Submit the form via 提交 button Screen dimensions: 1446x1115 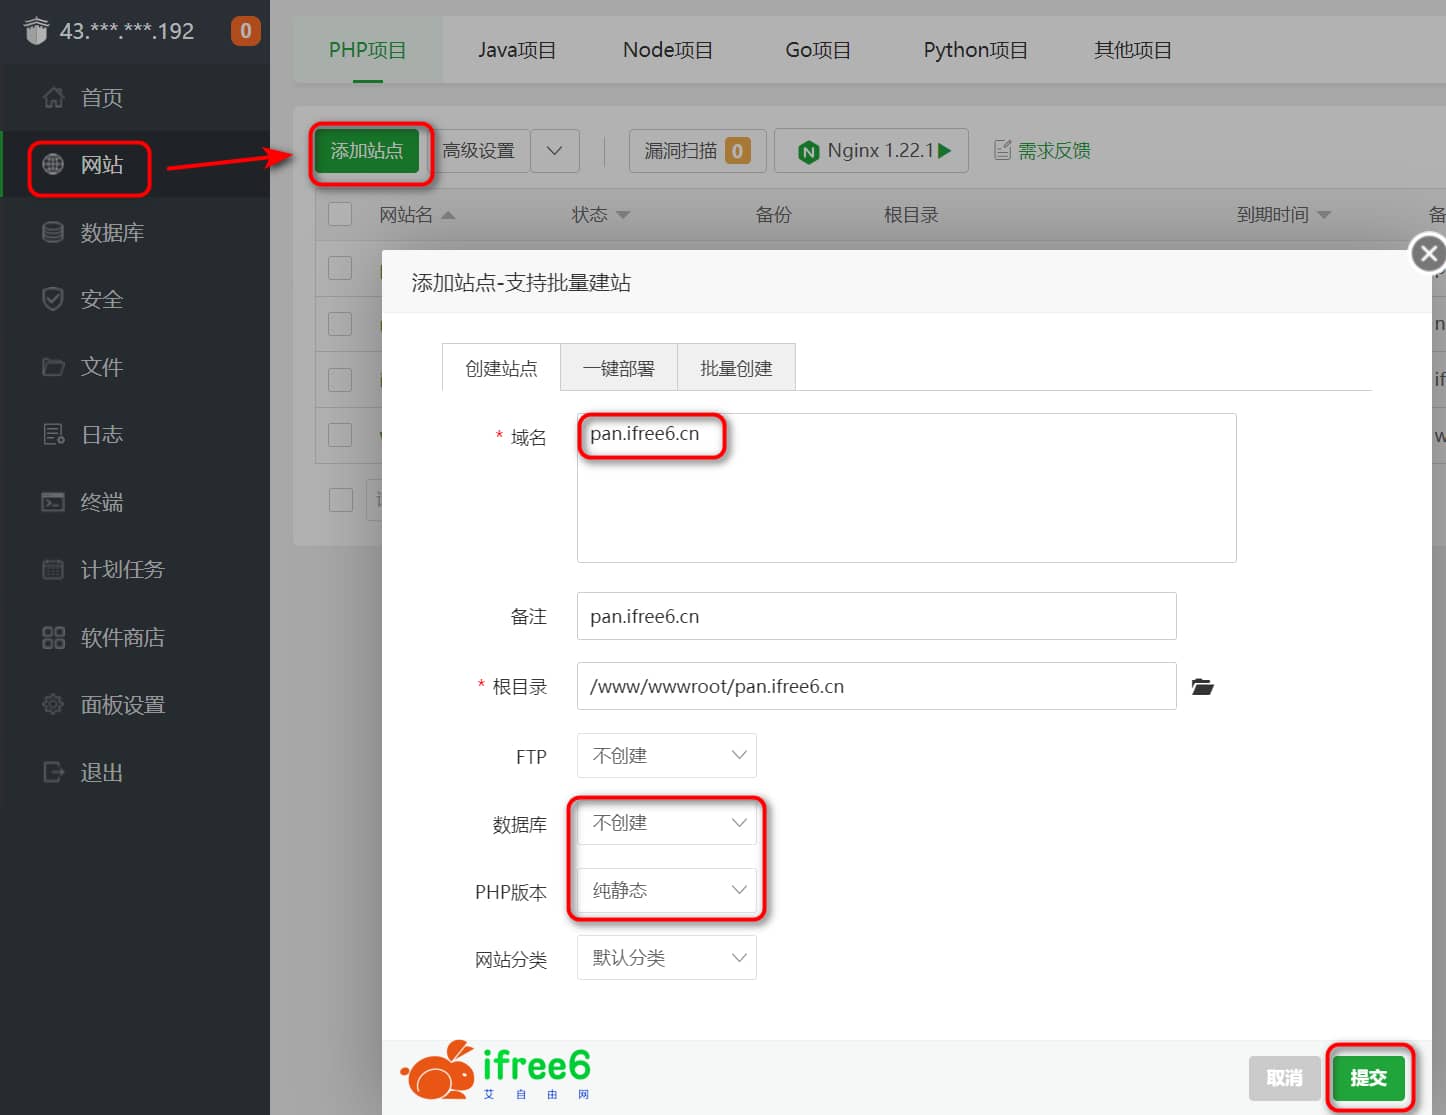click(x=1369, y=1078)
